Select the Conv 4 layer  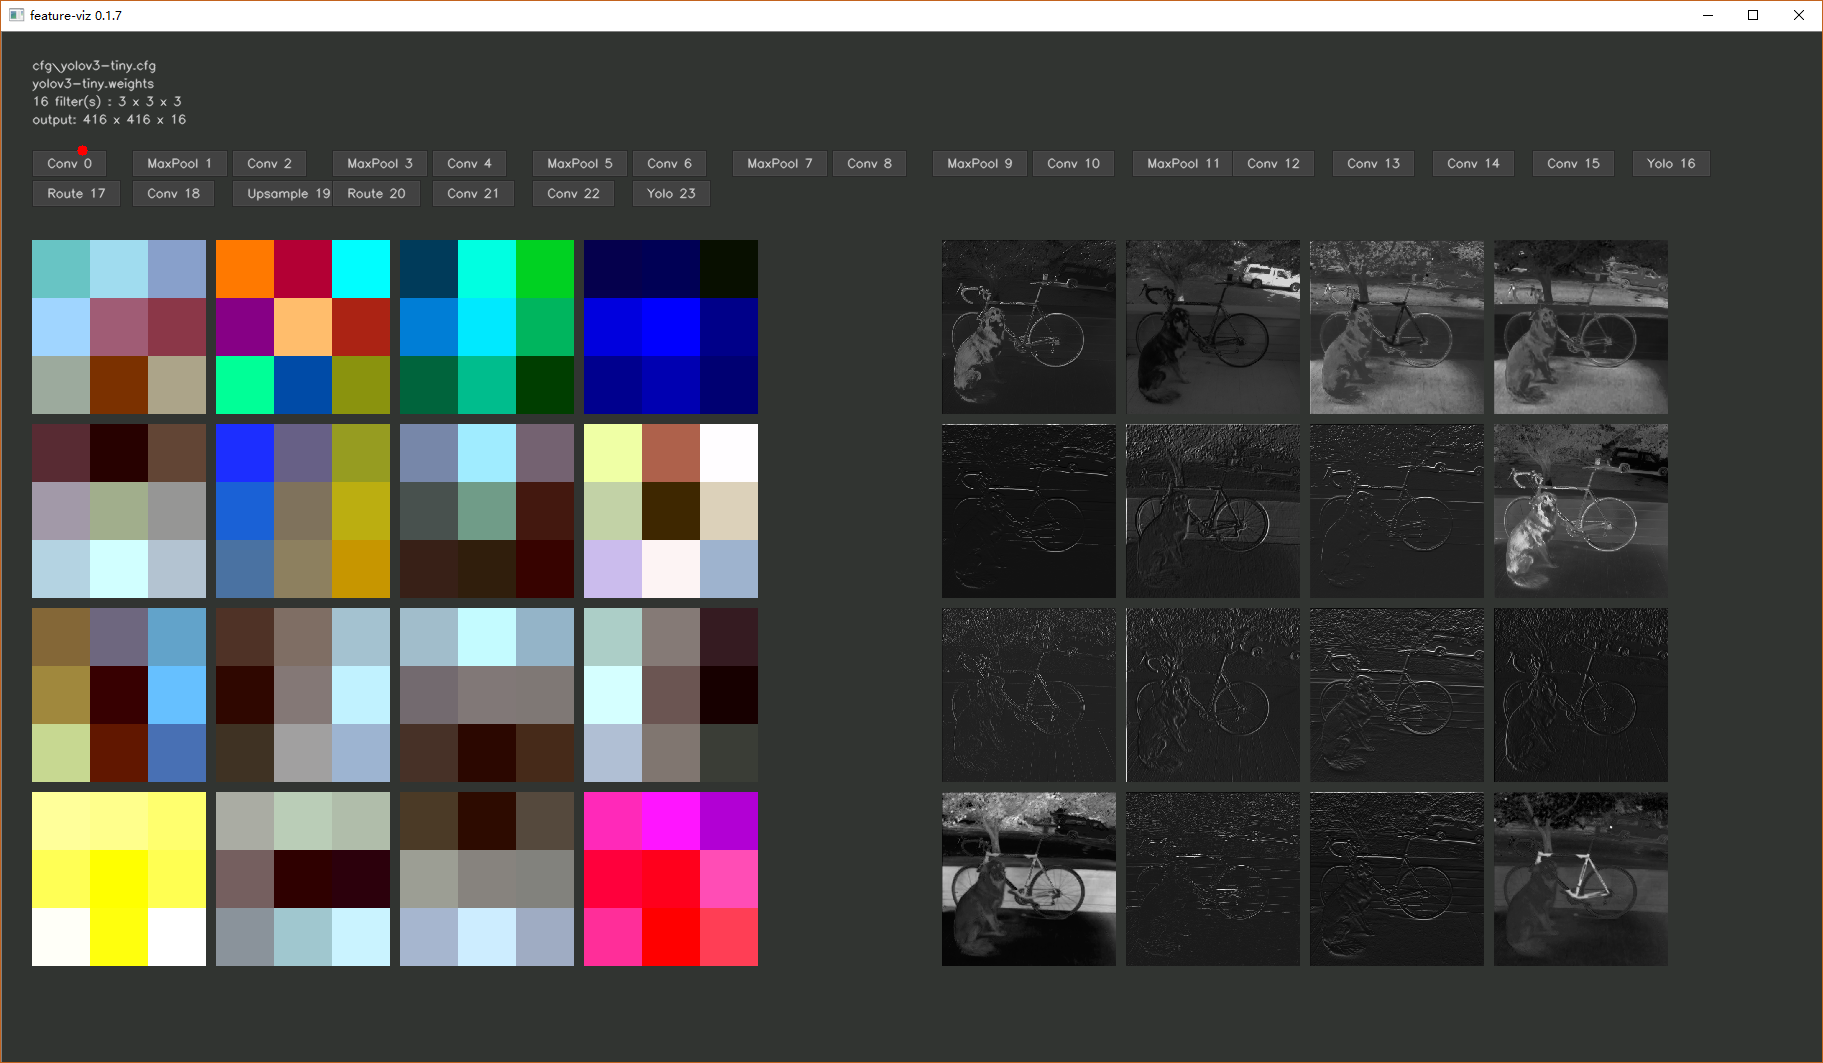(x=469, y=163)
